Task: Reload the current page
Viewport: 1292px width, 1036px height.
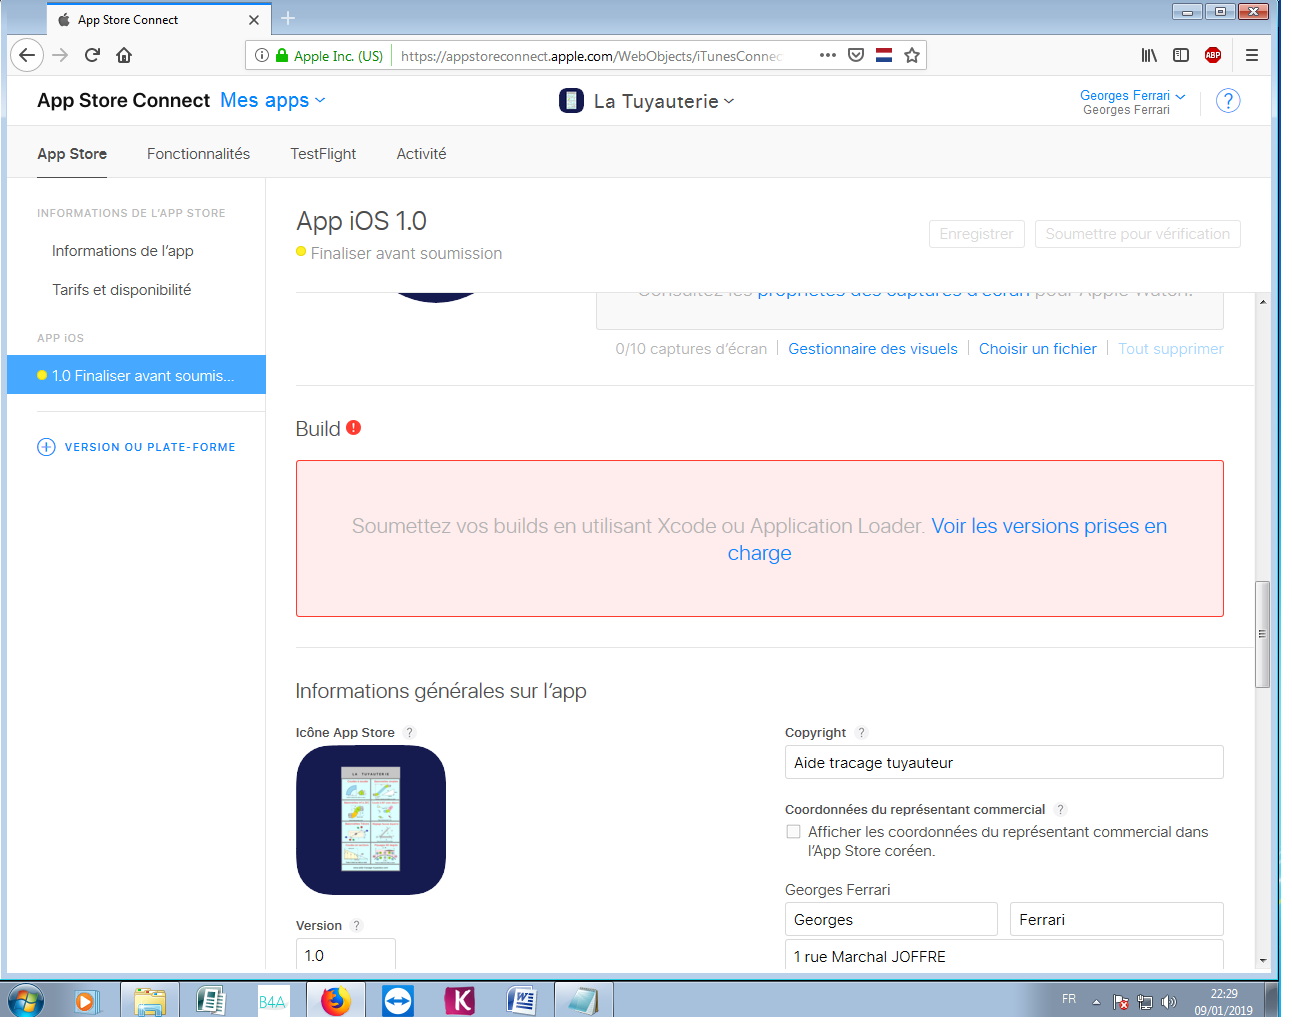Action: click(92, 55)
